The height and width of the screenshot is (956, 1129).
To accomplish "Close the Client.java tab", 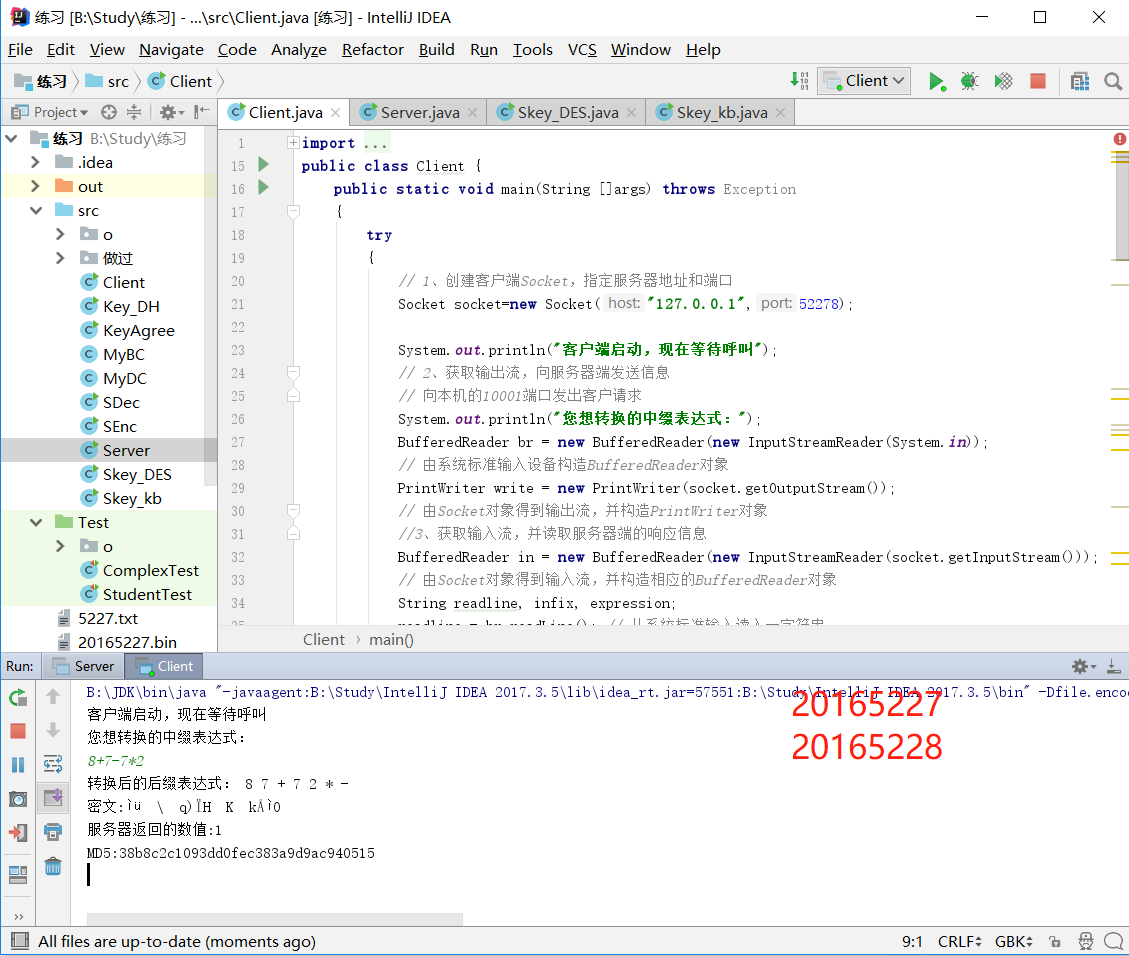I will pyautogui.click(x=336, y=113).
